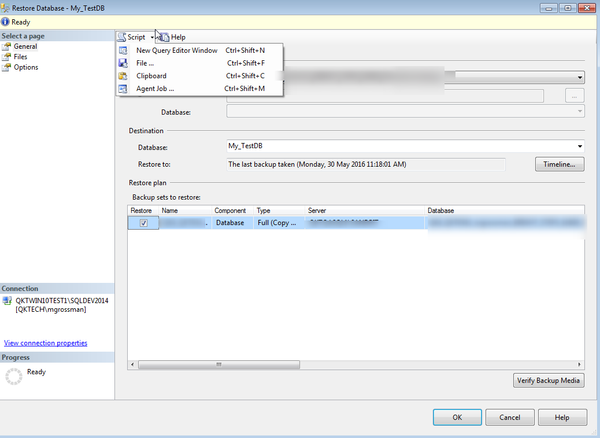Click the Help toolbar button

point(173,37)
